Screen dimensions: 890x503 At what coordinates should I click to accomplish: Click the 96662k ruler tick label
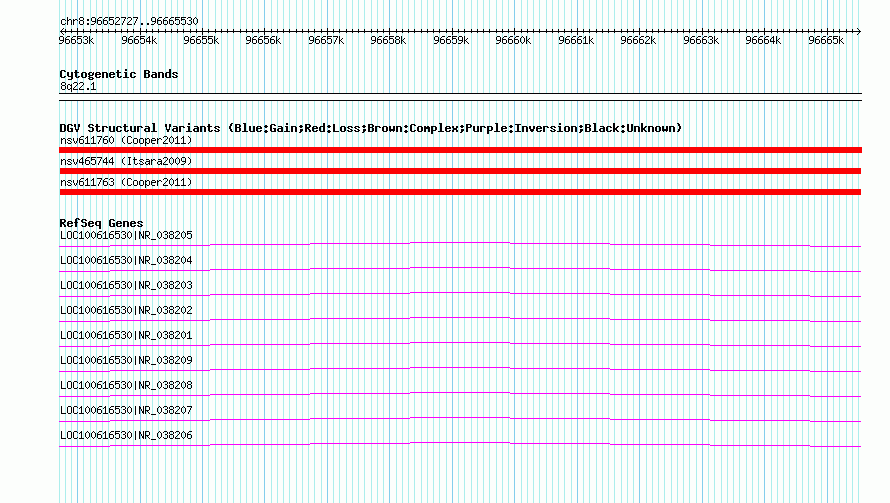point(638,40)
